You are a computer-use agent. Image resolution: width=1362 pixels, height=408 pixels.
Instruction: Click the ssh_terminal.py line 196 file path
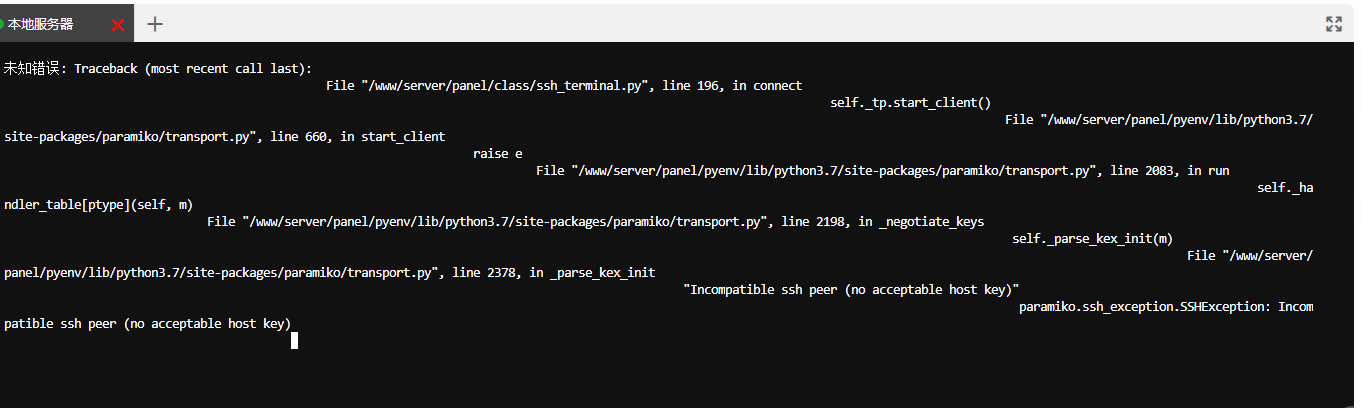point(564,85)
